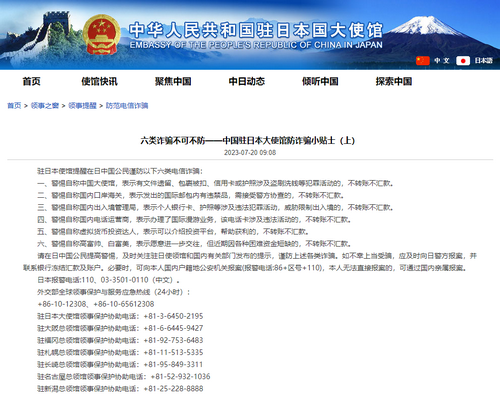
Task: Go to 领事提醒 breadcrumb link
Action: (x=82, y=106)
